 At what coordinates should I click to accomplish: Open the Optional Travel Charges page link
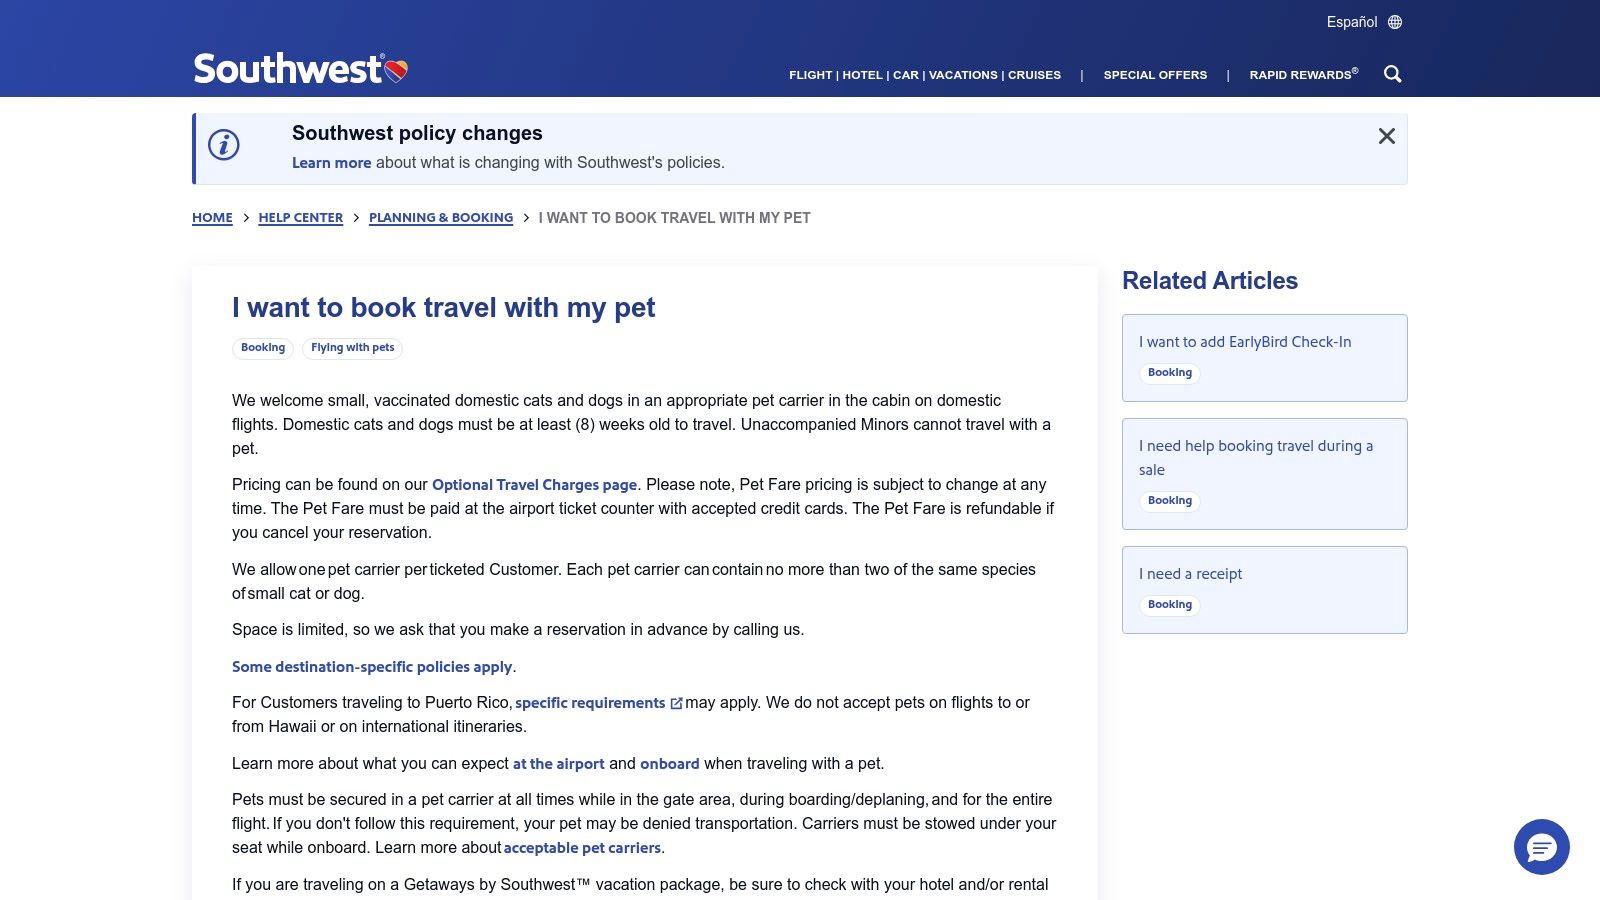[534, 484]
